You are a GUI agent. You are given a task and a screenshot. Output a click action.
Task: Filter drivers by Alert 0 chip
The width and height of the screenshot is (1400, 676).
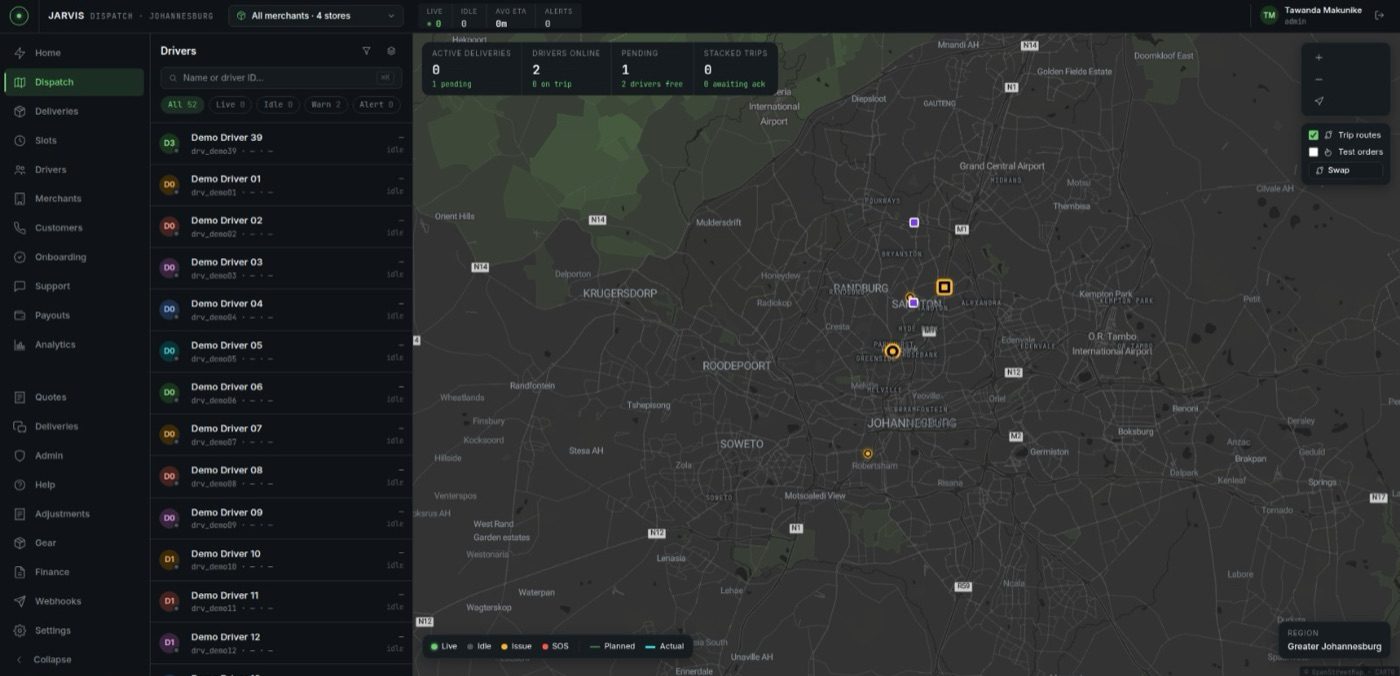tap(376, 104)
